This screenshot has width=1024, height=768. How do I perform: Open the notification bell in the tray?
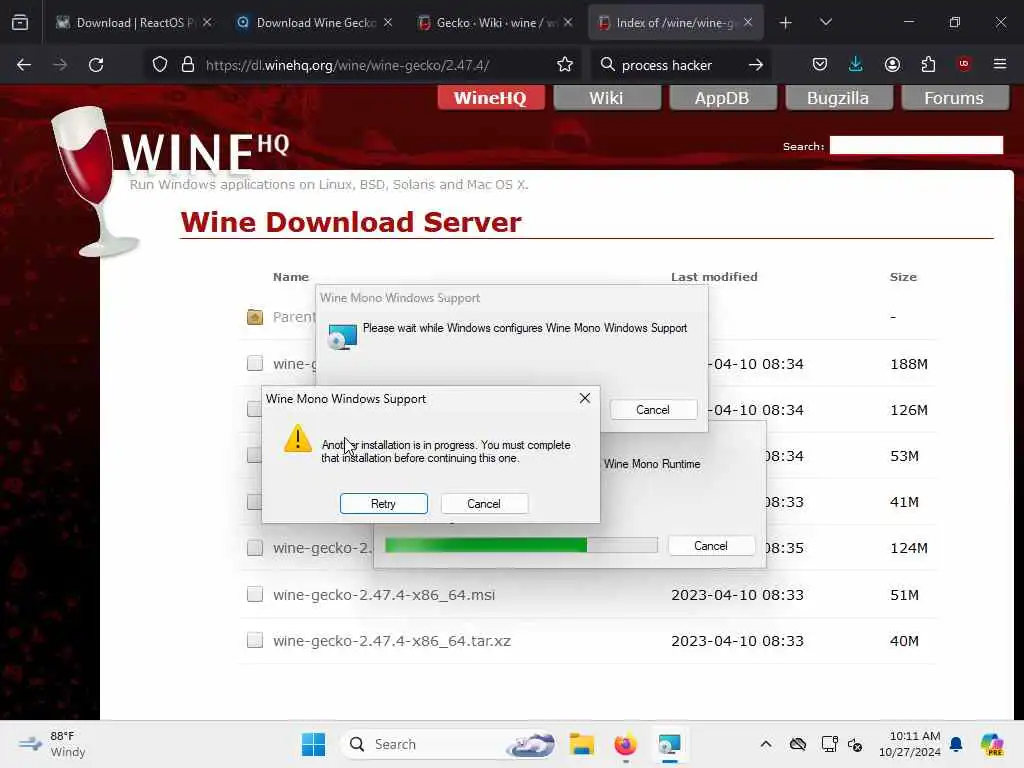(956, 744)
